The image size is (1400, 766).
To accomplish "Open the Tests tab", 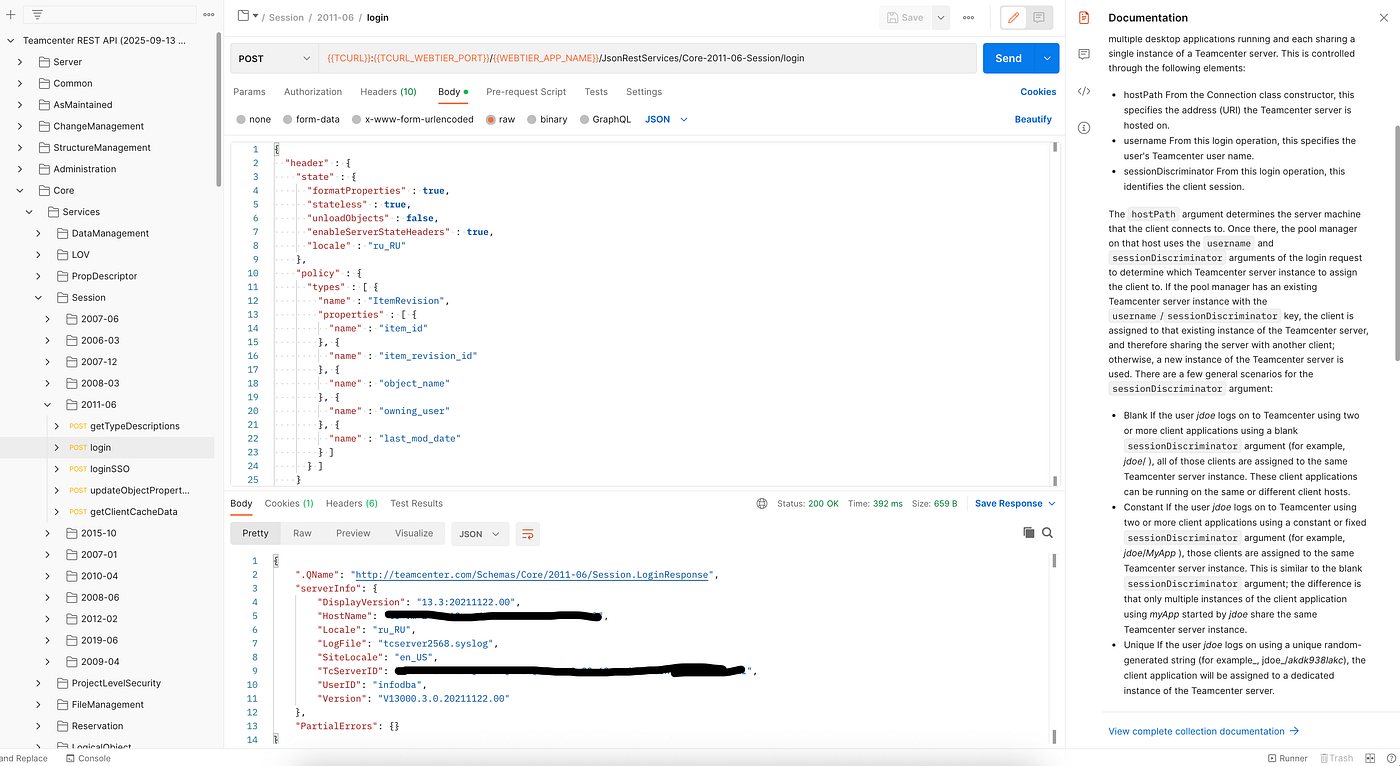I will click(x=596, y=92).
